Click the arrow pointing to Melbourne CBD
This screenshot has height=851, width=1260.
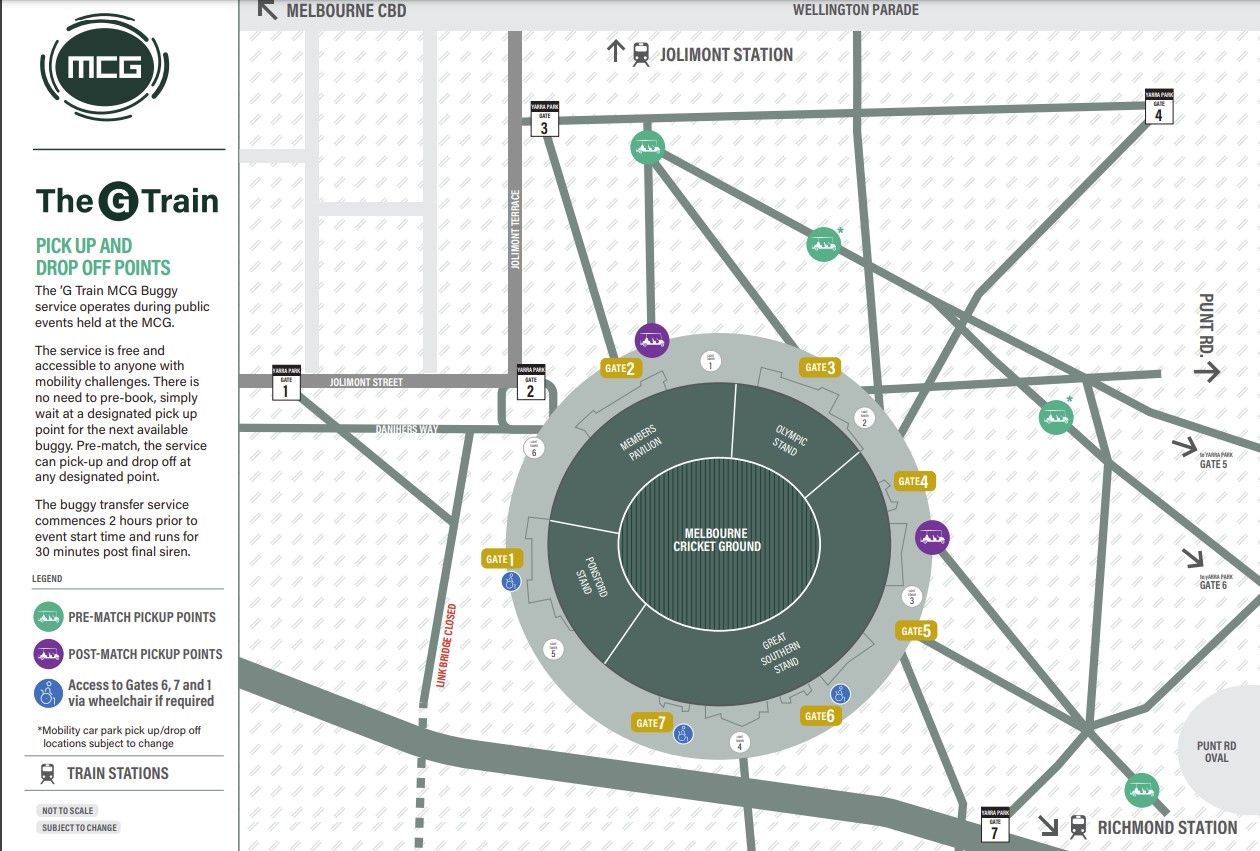click(267, 10)
